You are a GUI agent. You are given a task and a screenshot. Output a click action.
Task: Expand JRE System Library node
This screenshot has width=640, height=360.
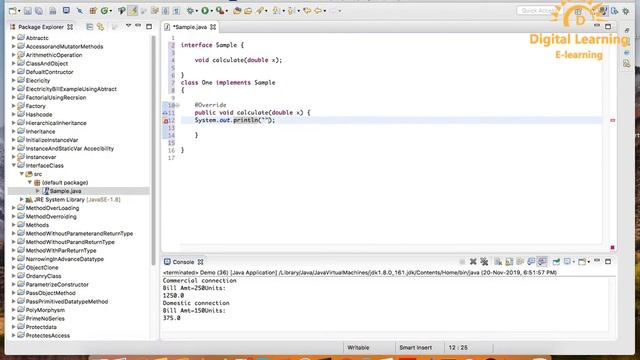tap(22, 200)
